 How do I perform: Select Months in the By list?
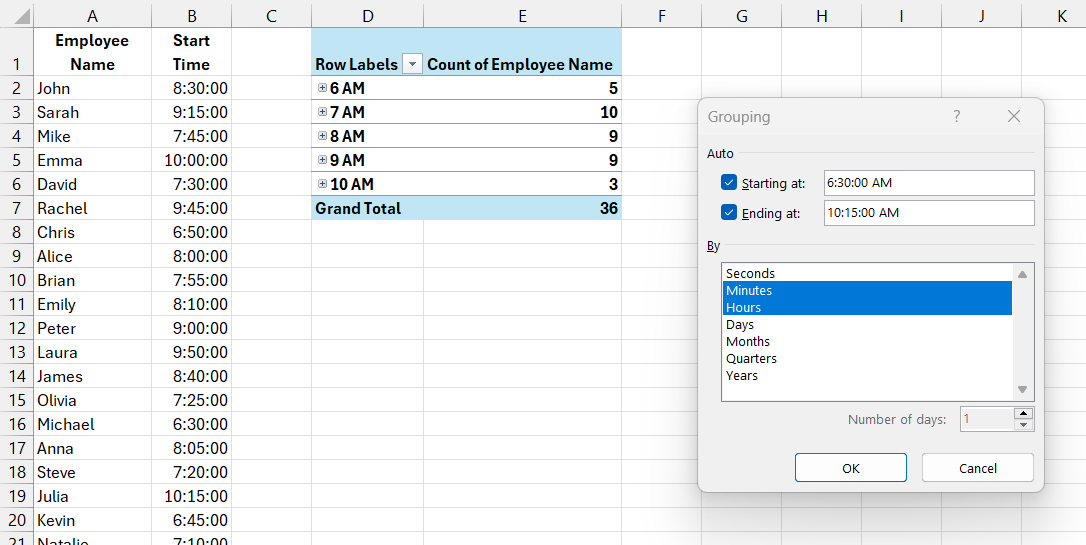[867, 341]
